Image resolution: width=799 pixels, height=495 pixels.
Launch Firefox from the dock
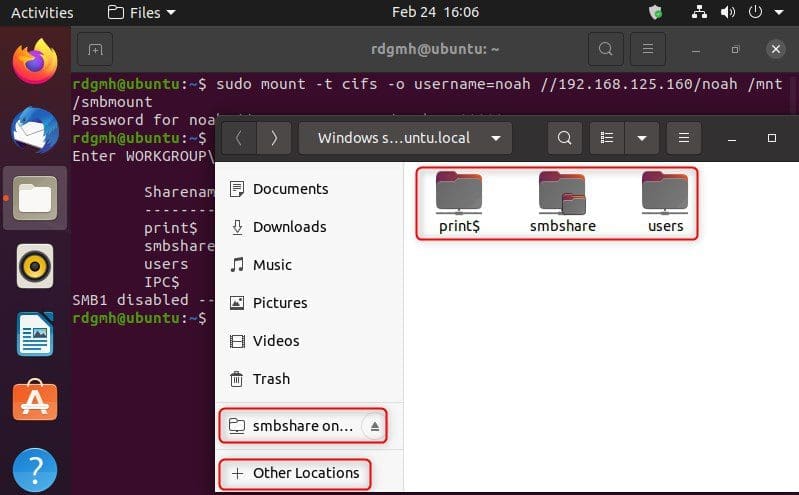pos(35,62)
